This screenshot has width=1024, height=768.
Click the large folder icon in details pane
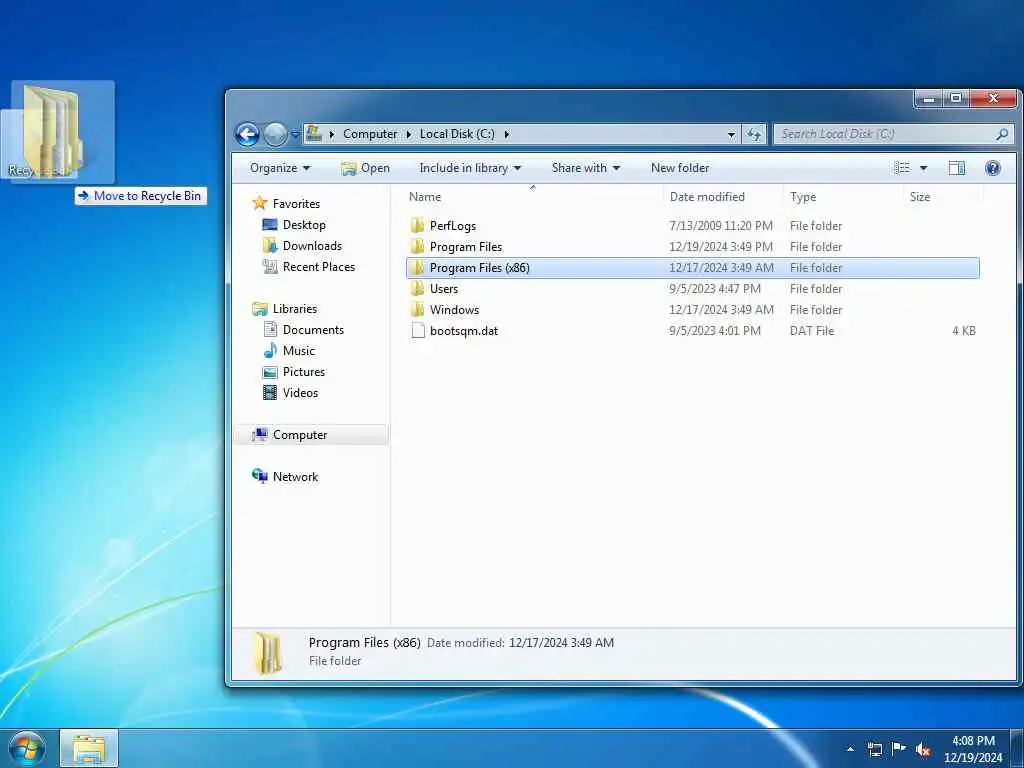pos(268,652)
